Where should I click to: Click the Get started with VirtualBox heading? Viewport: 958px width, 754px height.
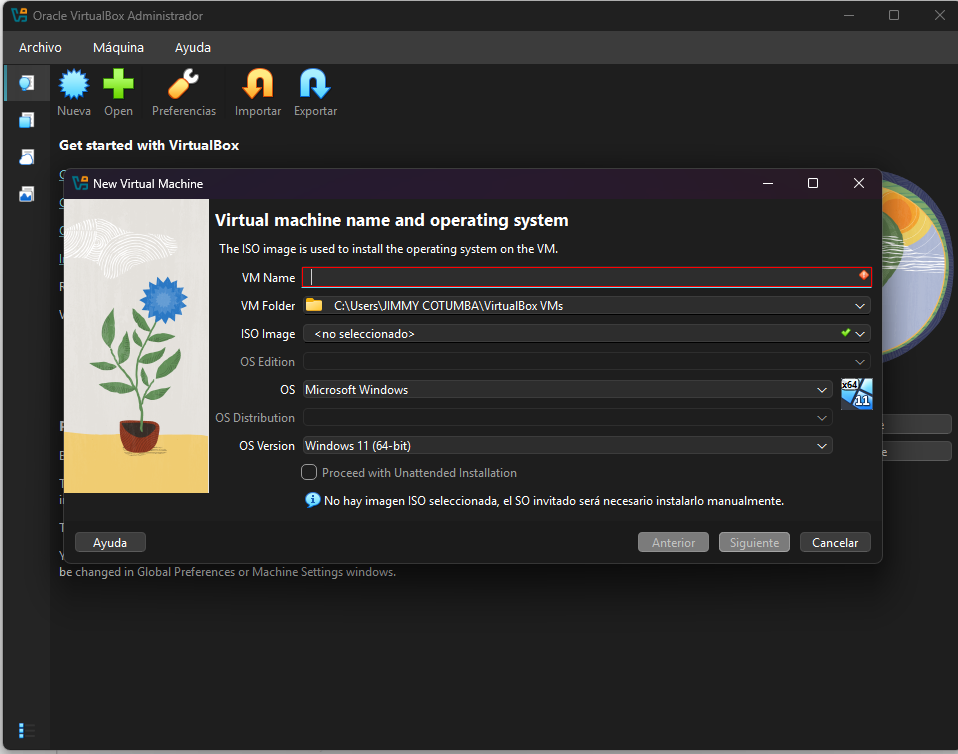pyautogui.click(x=149, y=145)
